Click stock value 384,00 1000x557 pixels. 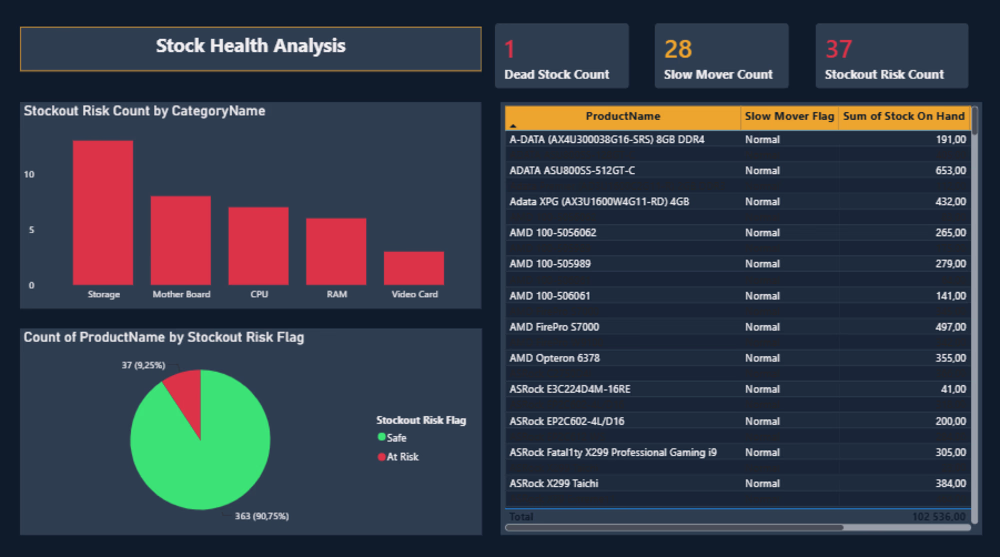point(950,484)
